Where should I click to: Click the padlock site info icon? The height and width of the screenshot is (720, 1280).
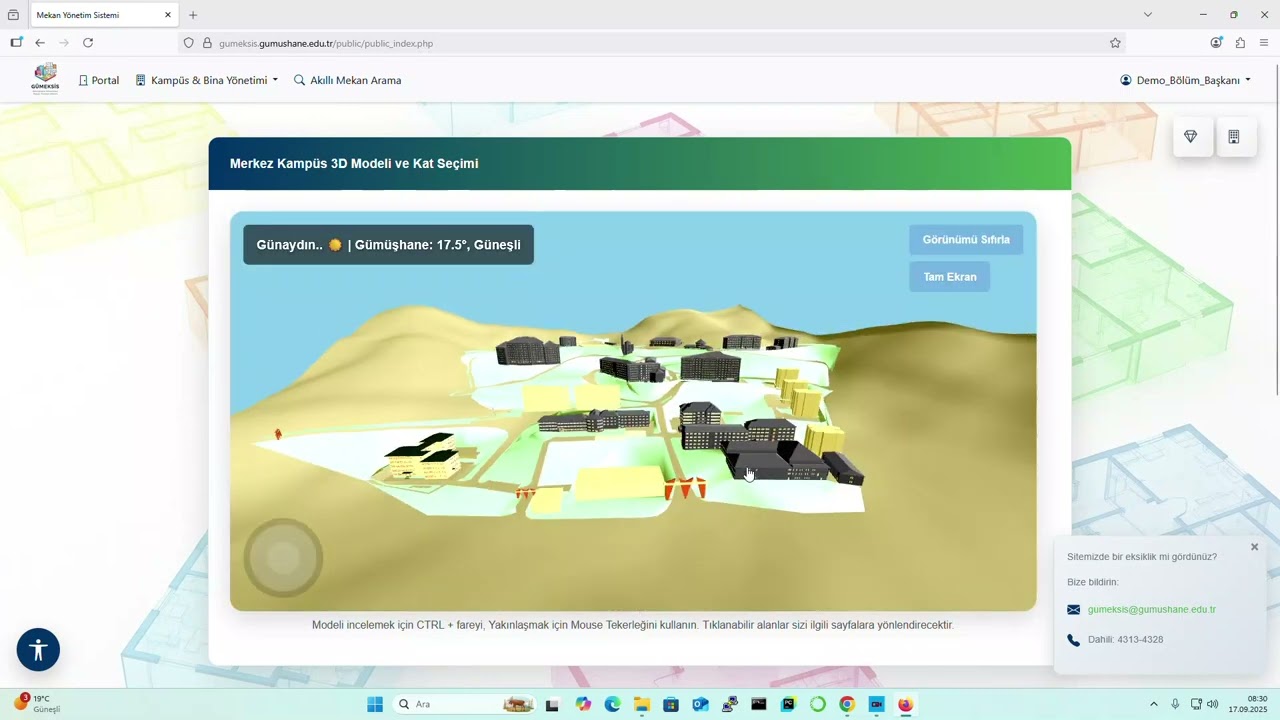208,43
